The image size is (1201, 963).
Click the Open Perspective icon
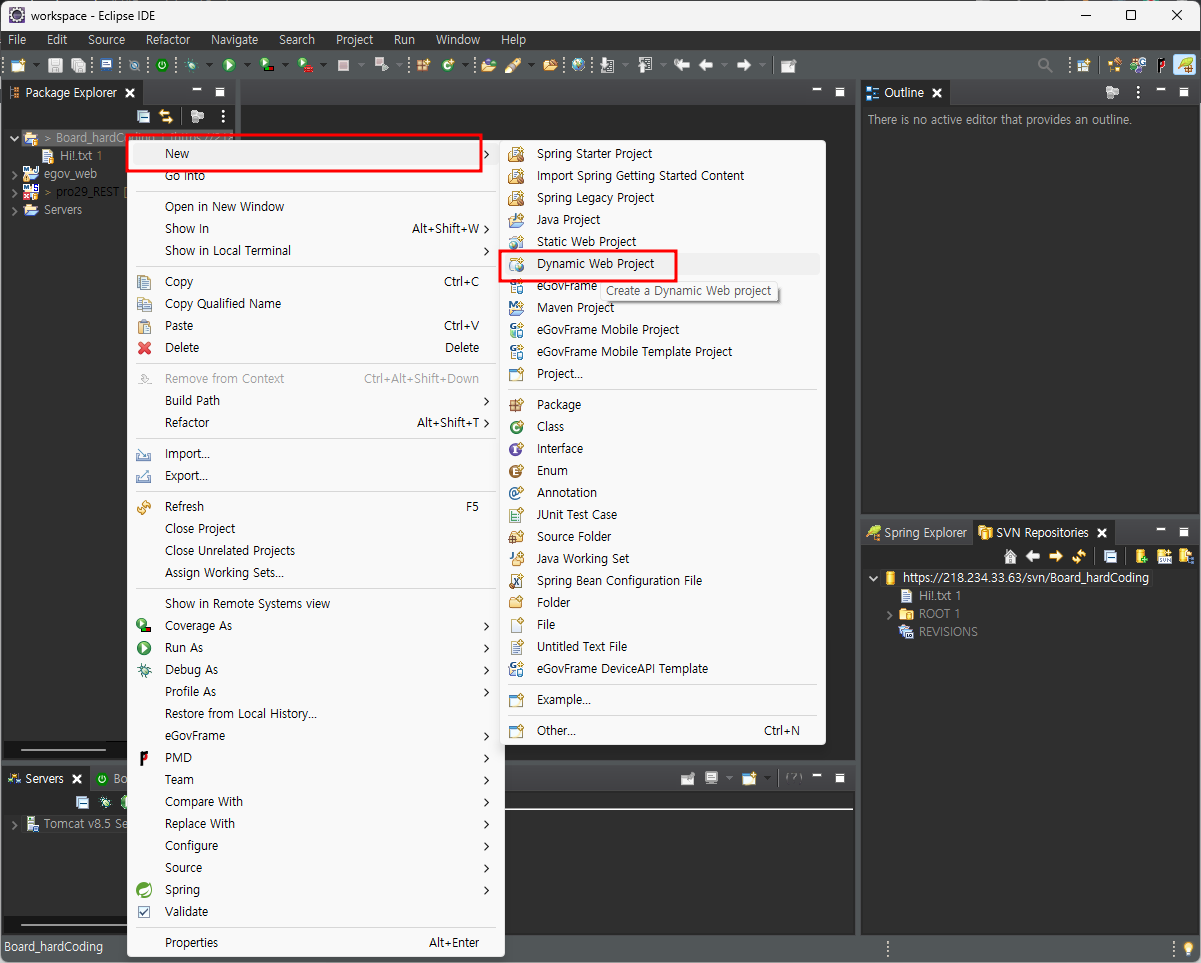tap(1084, 65)
